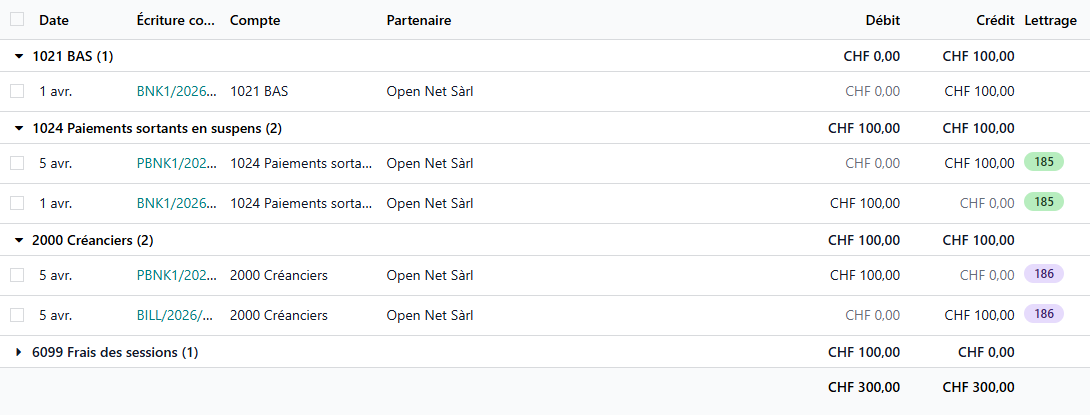This screenshot has height=415, width=1090.
Task: Click purple 186 badge on the BILL row
Action: click(x=1043, y=314)
